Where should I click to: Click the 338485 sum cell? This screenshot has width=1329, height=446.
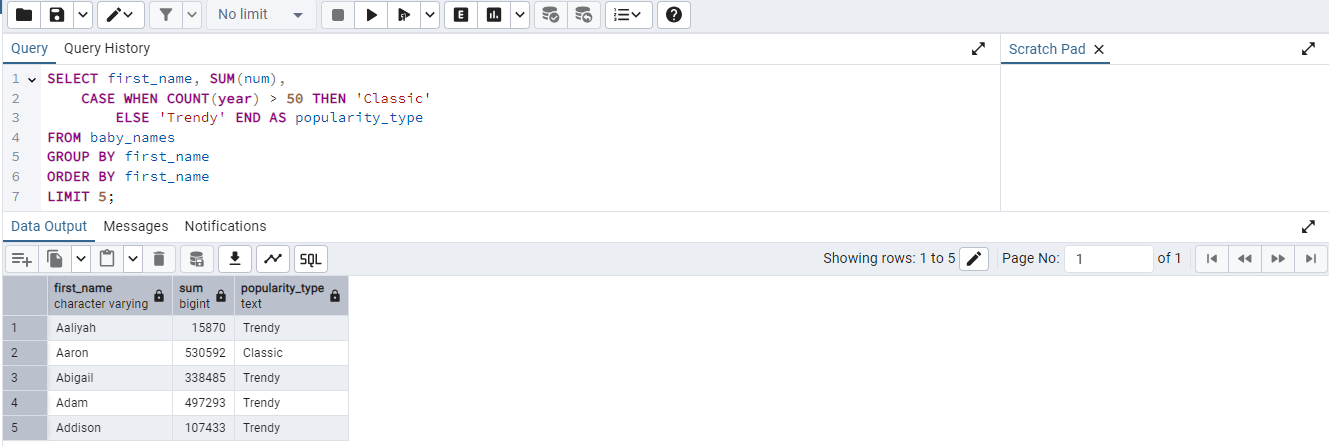tap(203, 378)
